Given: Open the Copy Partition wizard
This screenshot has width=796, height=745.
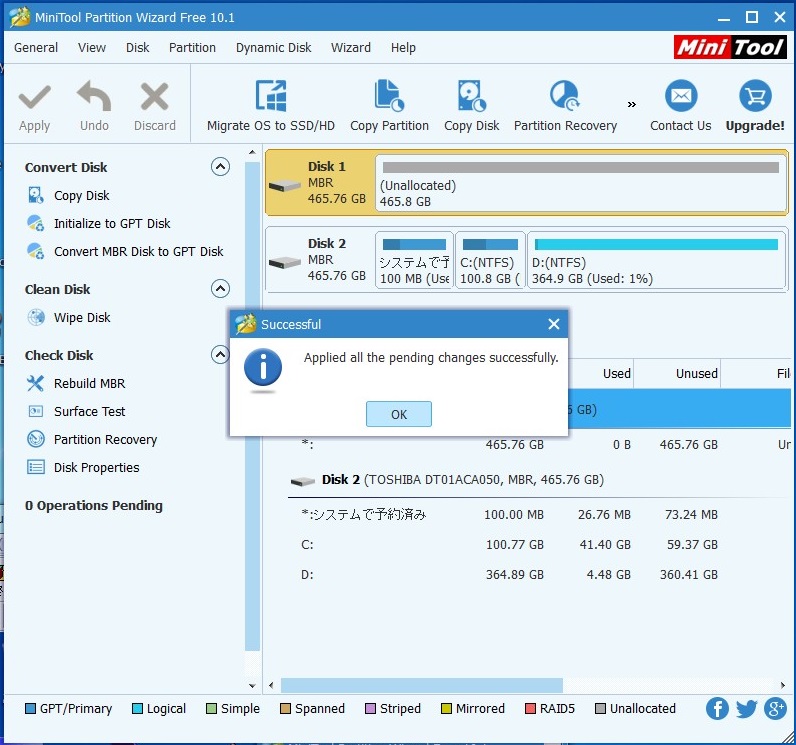Looking at the screenshot, I should click(x=389, y=106).
